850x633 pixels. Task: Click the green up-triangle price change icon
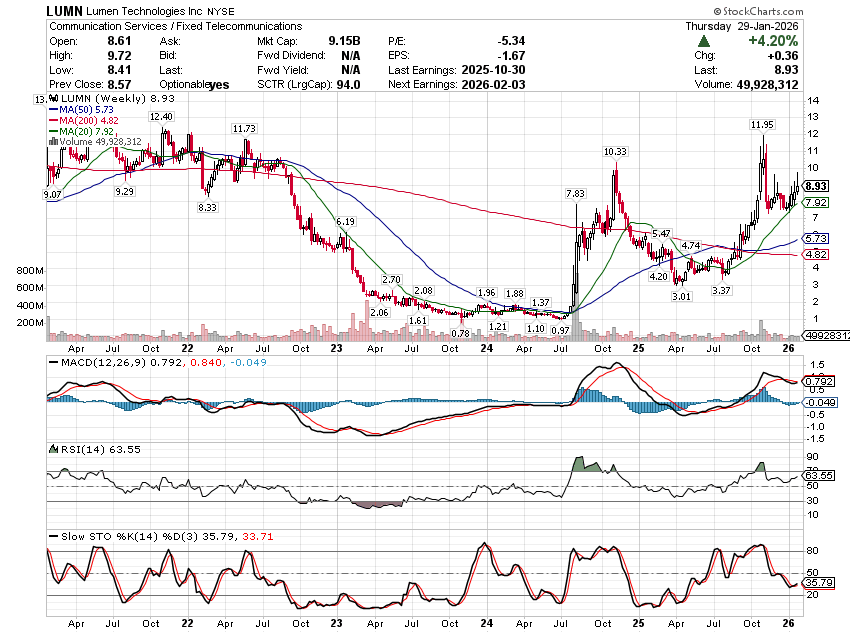(x=704, y=41)
